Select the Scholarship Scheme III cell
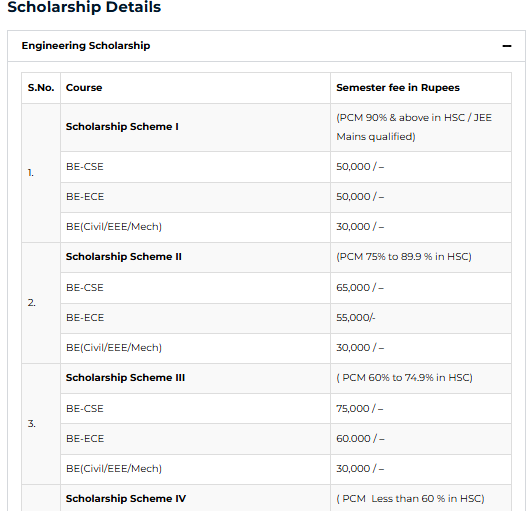Screen dimensions: 531x511 coord(125,378)
